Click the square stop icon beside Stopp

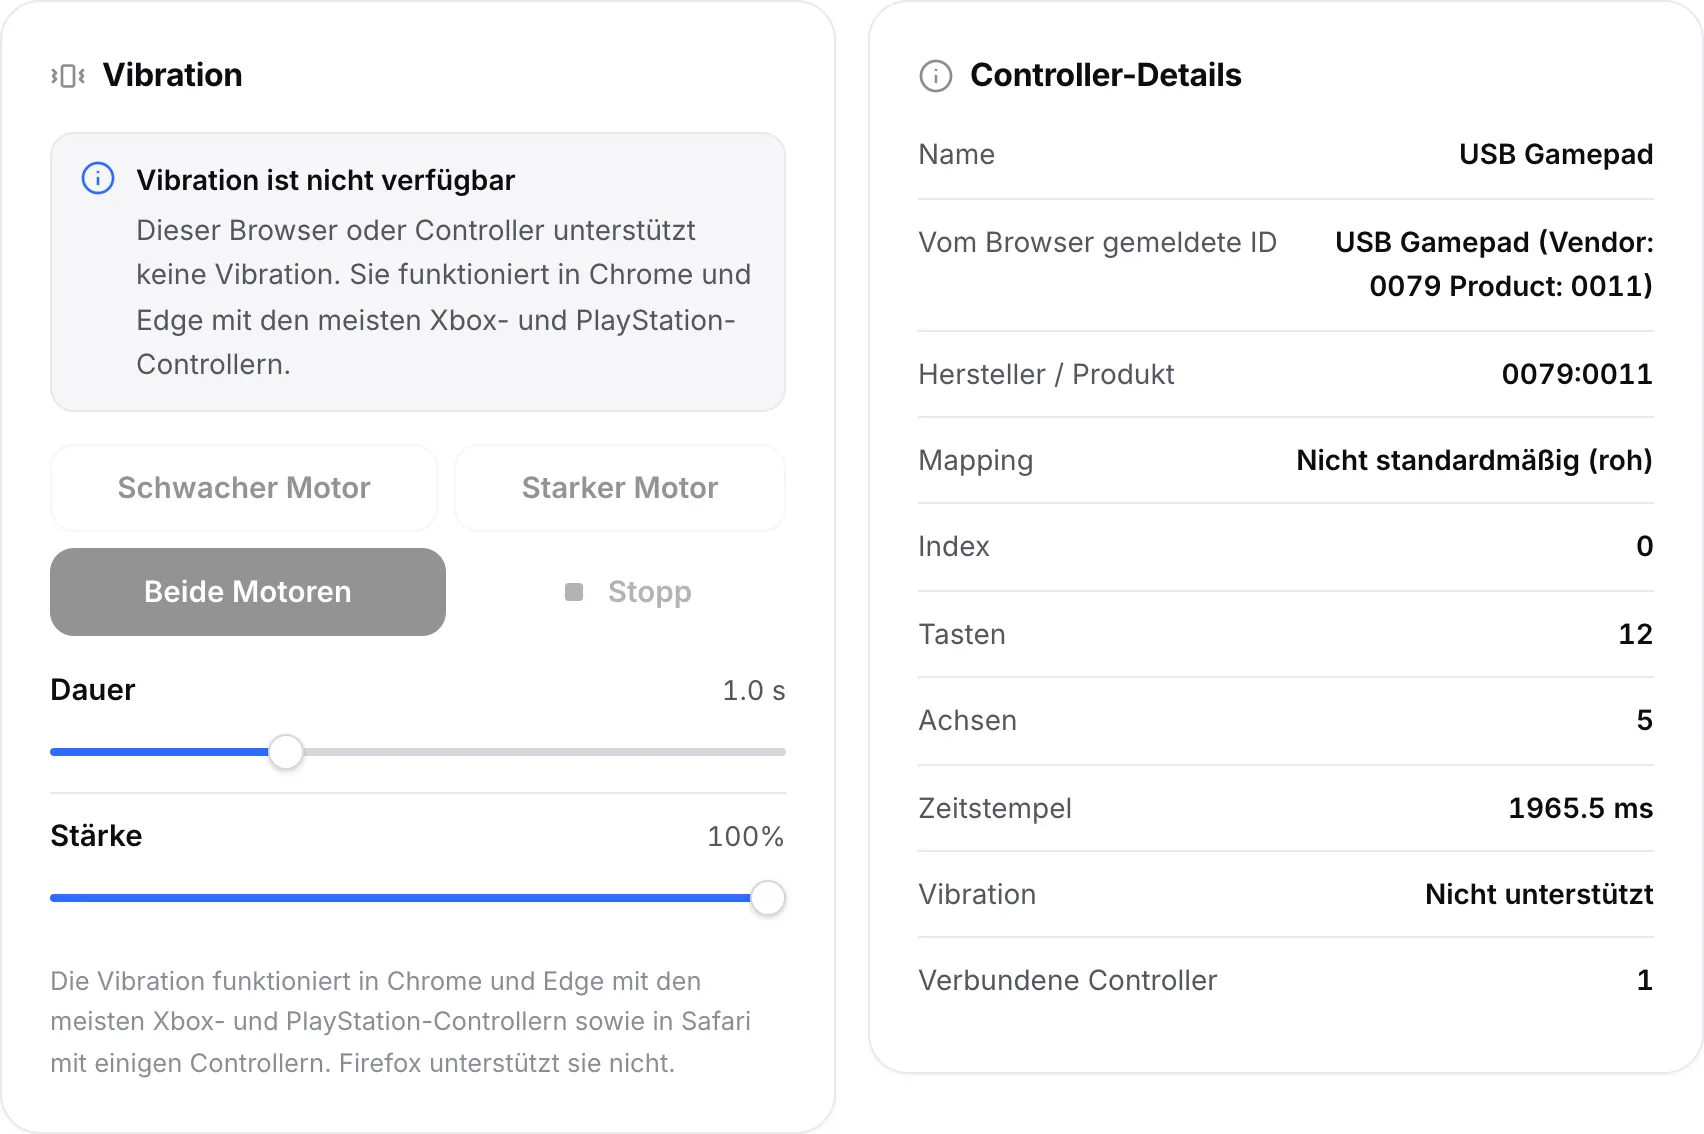pos(574,592)
